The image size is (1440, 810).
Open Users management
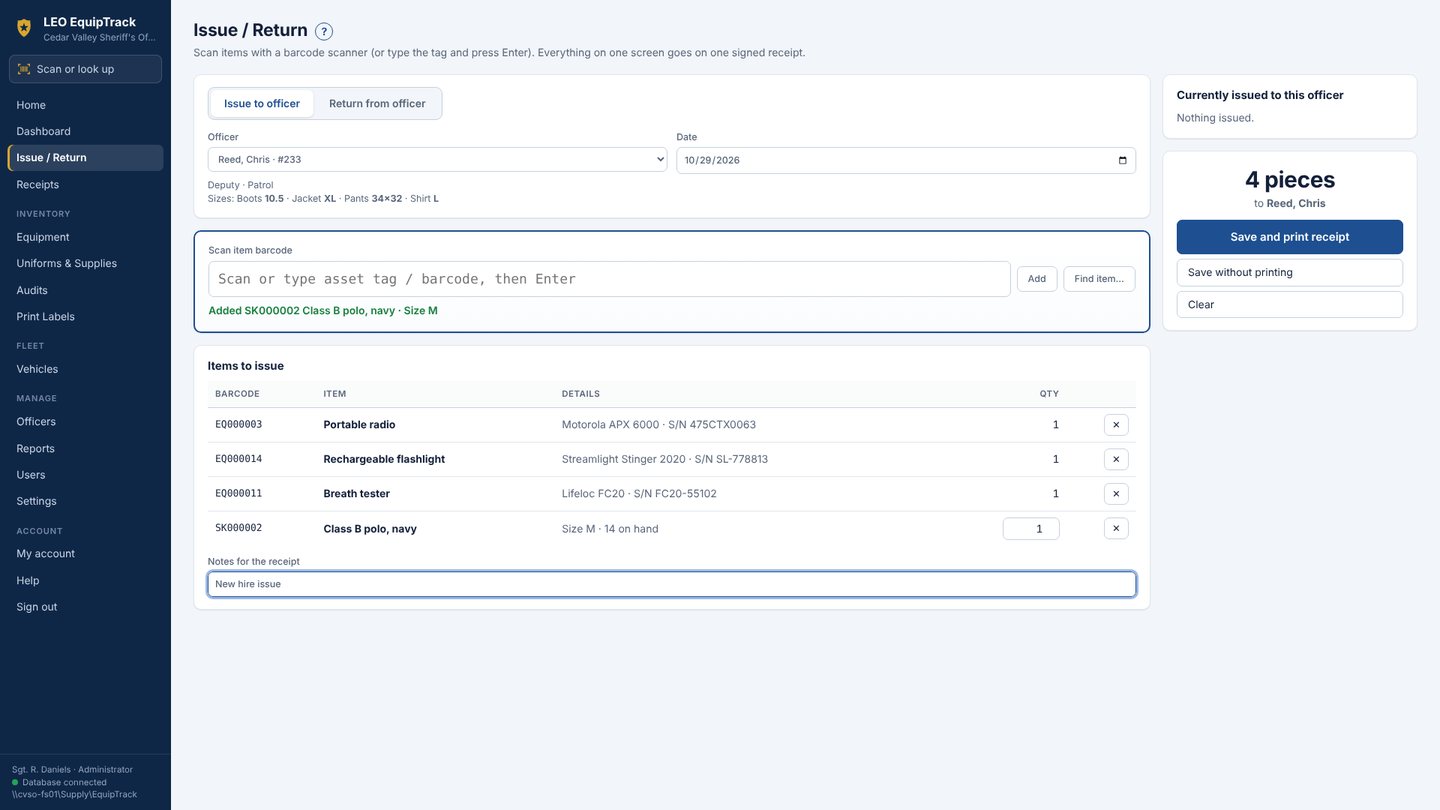coord(85,475)
